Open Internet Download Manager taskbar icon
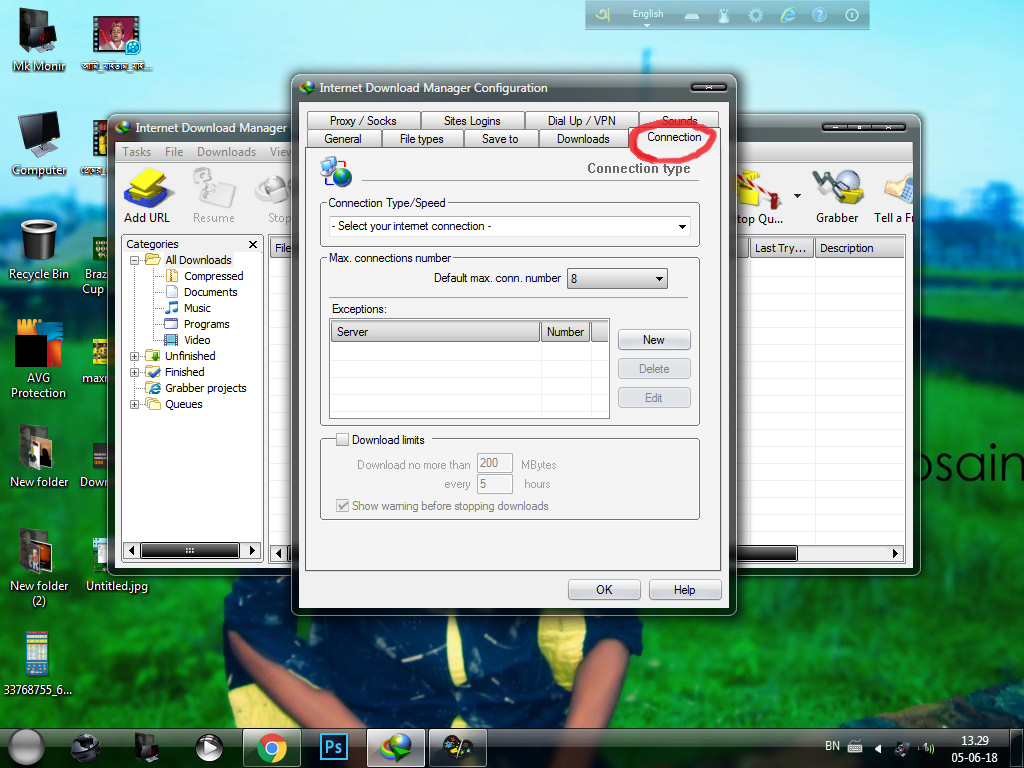Screen dimensions: 1024x768 [x=396, y=748]
